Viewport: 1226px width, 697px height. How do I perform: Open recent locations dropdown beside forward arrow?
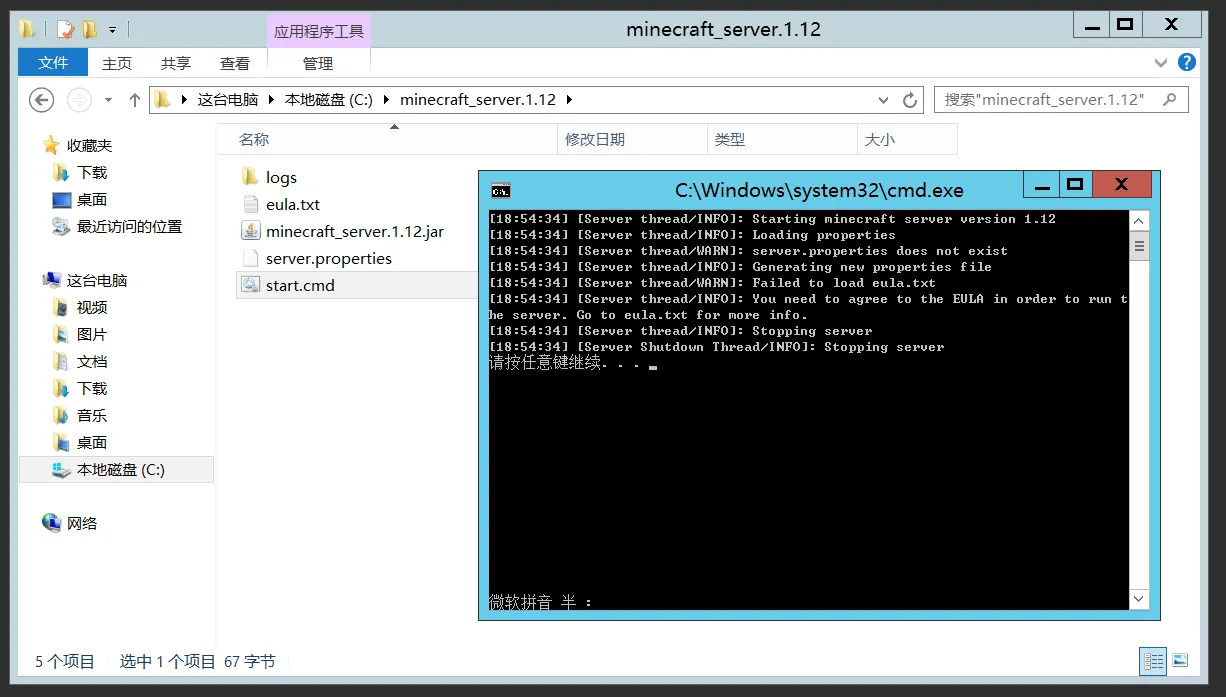point(109,100)
